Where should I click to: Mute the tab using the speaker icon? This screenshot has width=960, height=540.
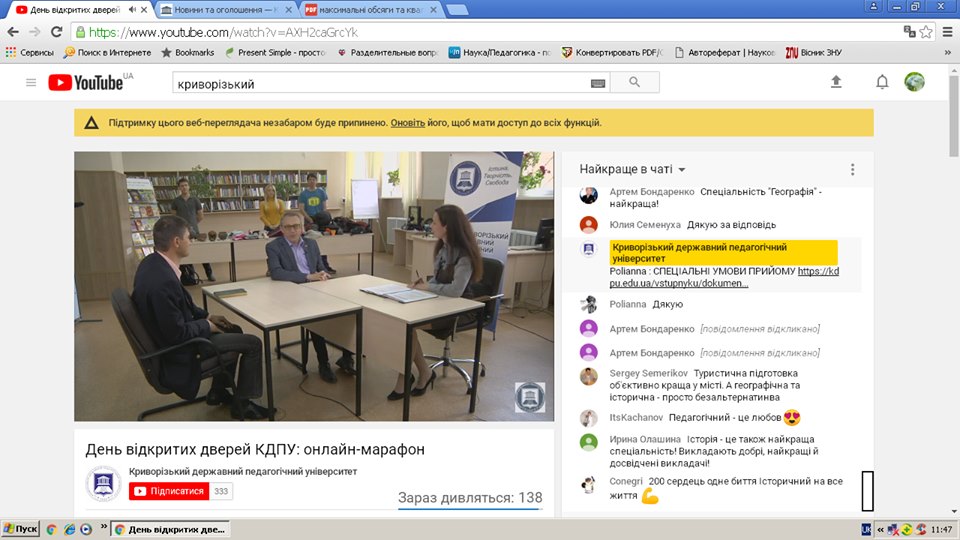click(x=132, y=10)
